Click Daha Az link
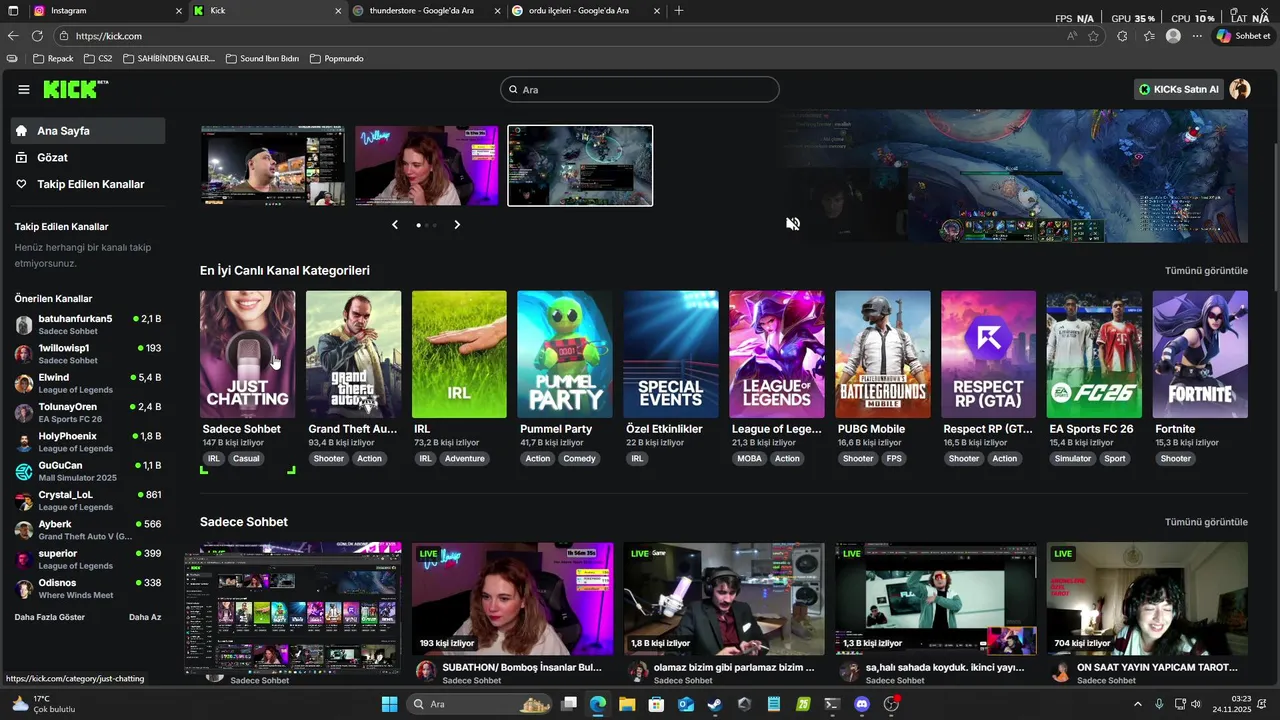Viewport: 1280px width, 720px height. [145, 617]
